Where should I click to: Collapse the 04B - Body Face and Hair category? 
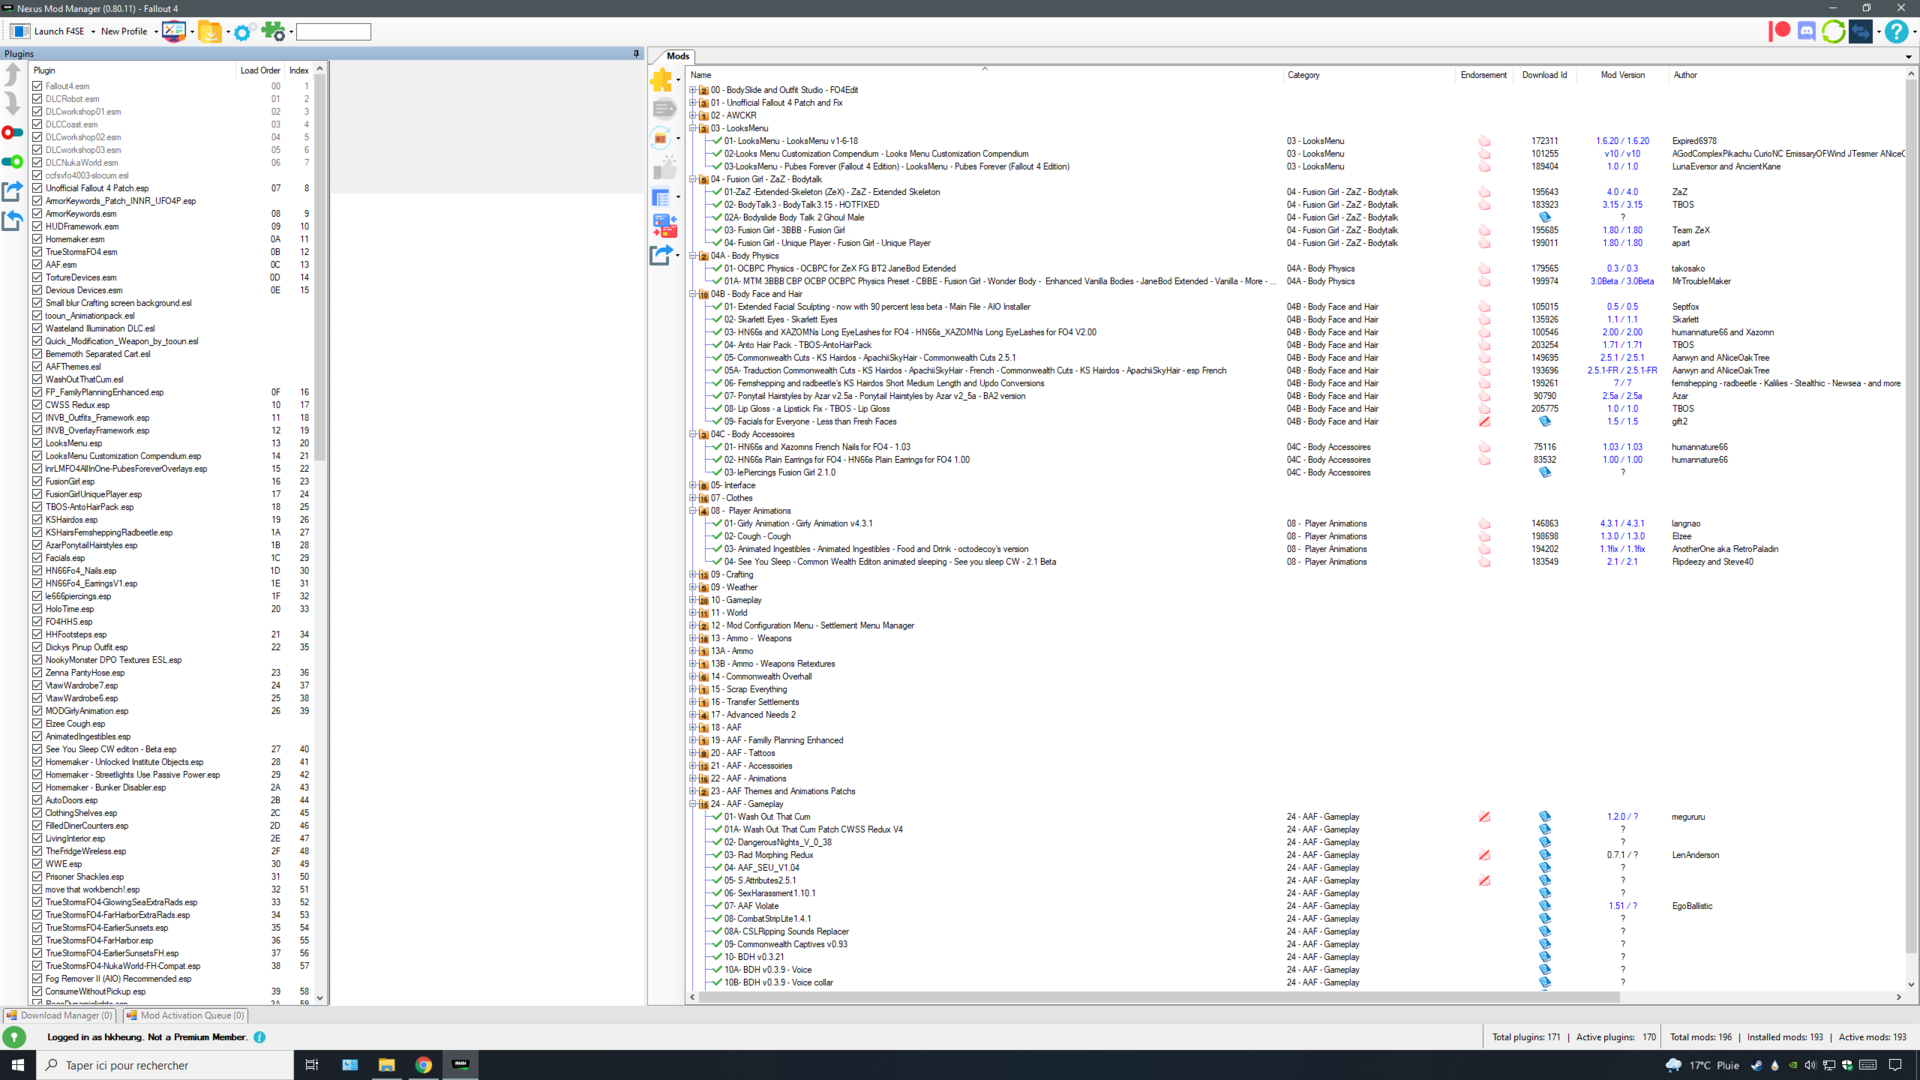coord(692,294)
